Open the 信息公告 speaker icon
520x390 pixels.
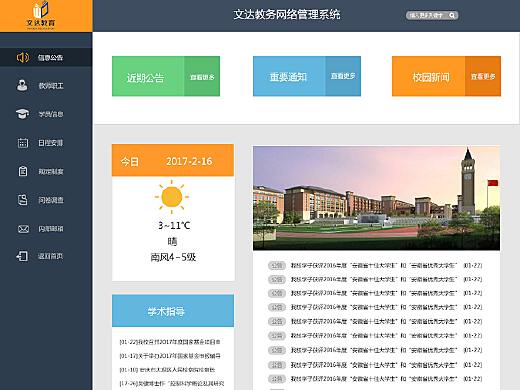23,58
